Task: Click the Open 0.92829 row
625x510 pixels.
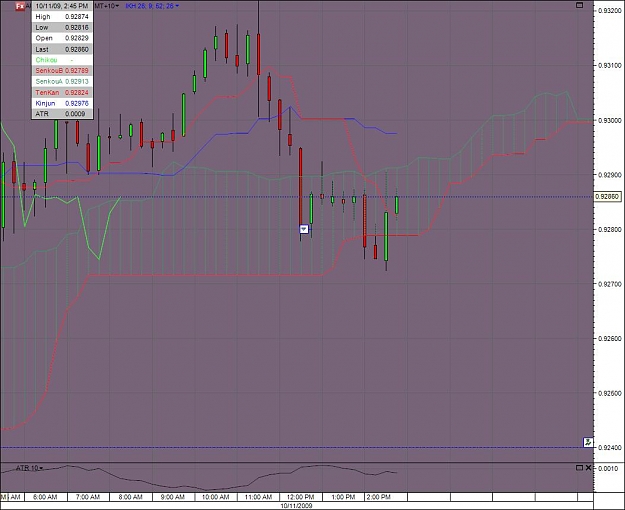Action: pyautogui.click(x=62, y=38)
